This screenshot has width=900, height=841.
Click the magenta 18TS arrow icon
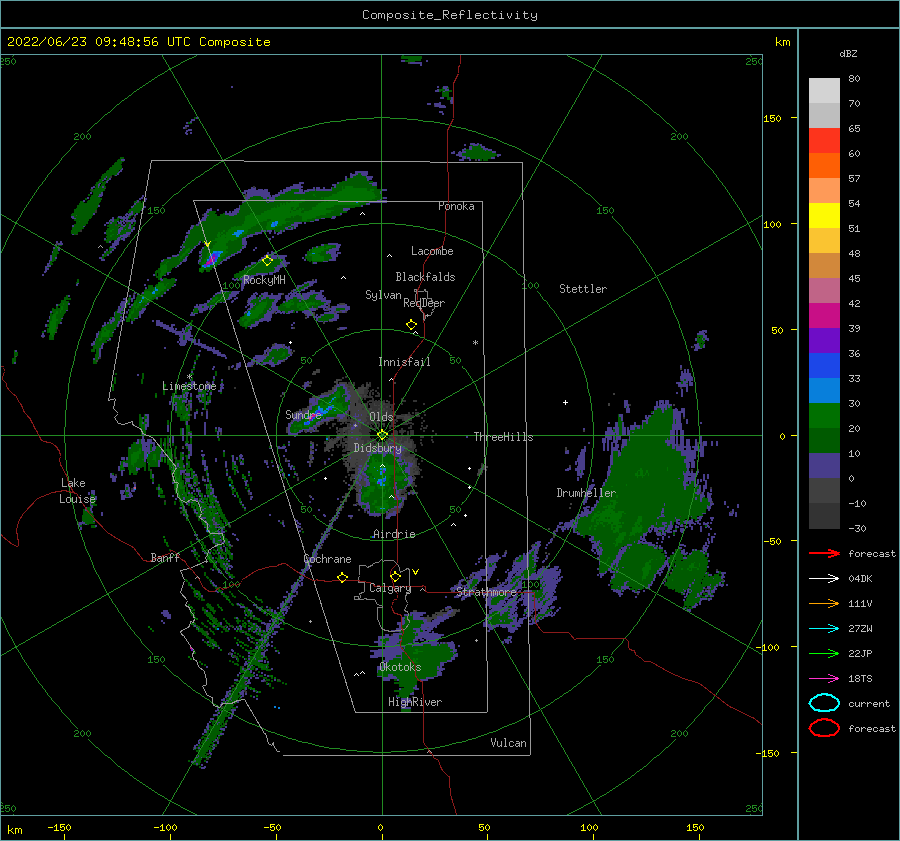click(x=824, y=679)
